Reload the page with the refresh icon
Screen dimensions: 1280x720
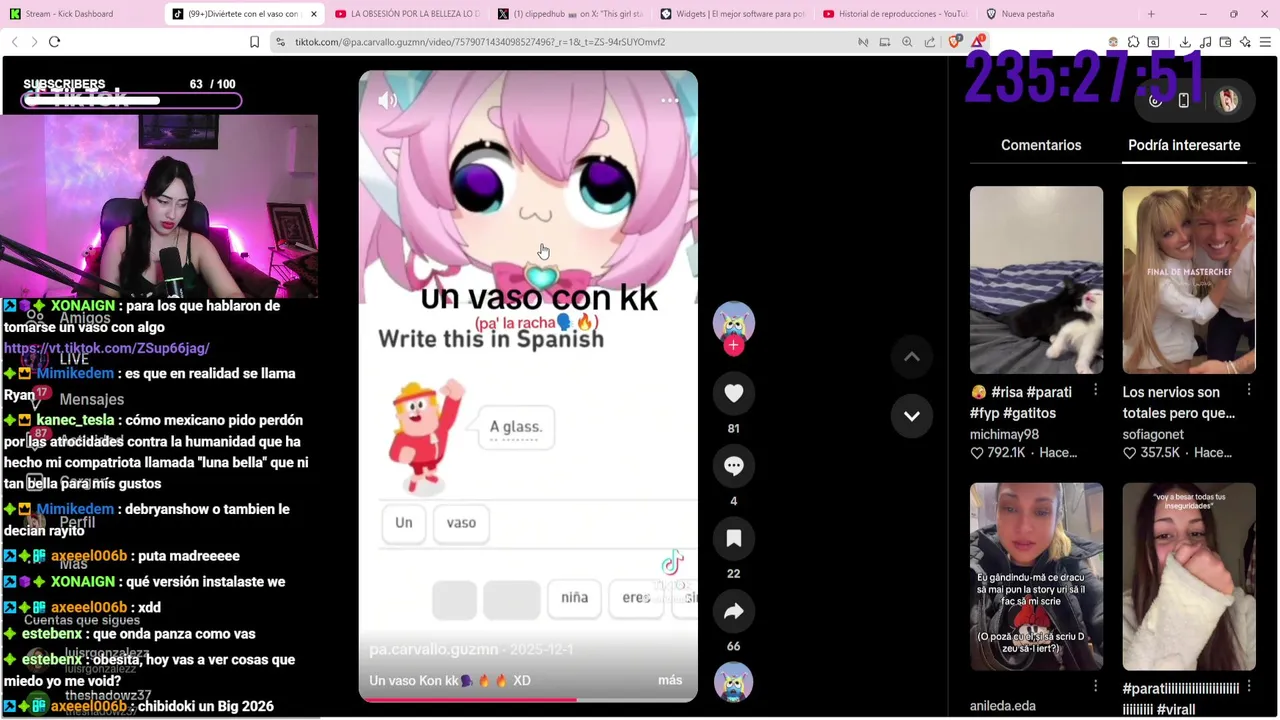point(54,42)
